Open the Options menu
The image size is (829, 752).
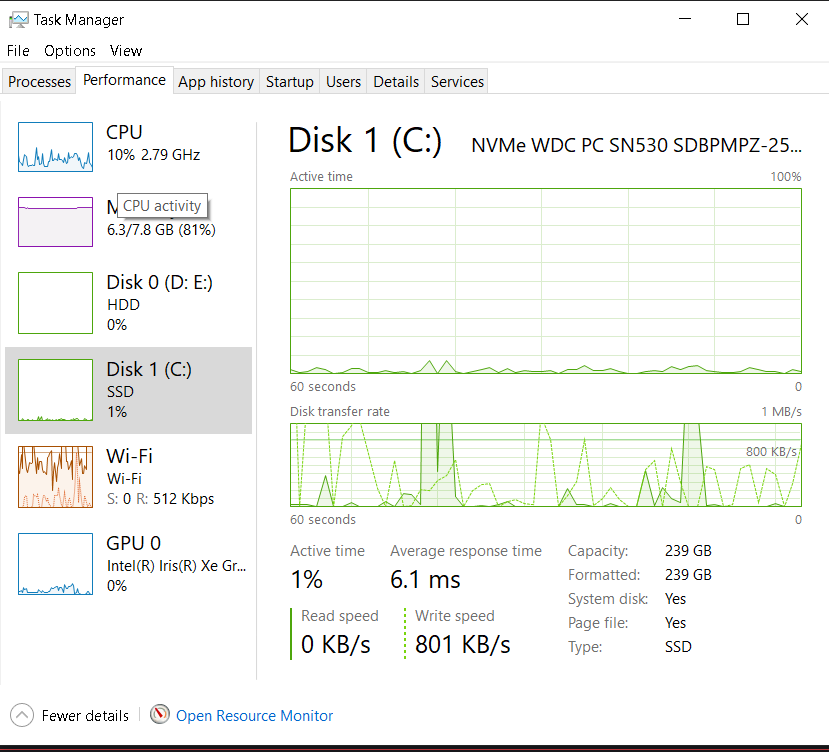coord(70,51)
